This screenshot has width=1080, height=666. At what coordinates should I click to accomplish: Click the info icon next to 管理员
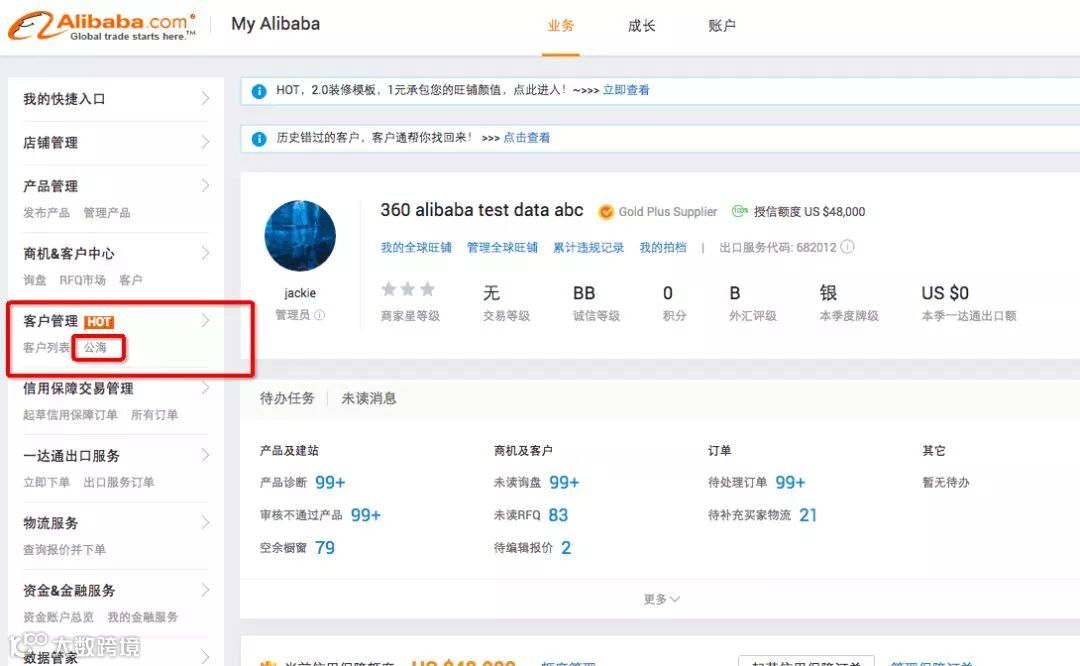tap(320, 315)
